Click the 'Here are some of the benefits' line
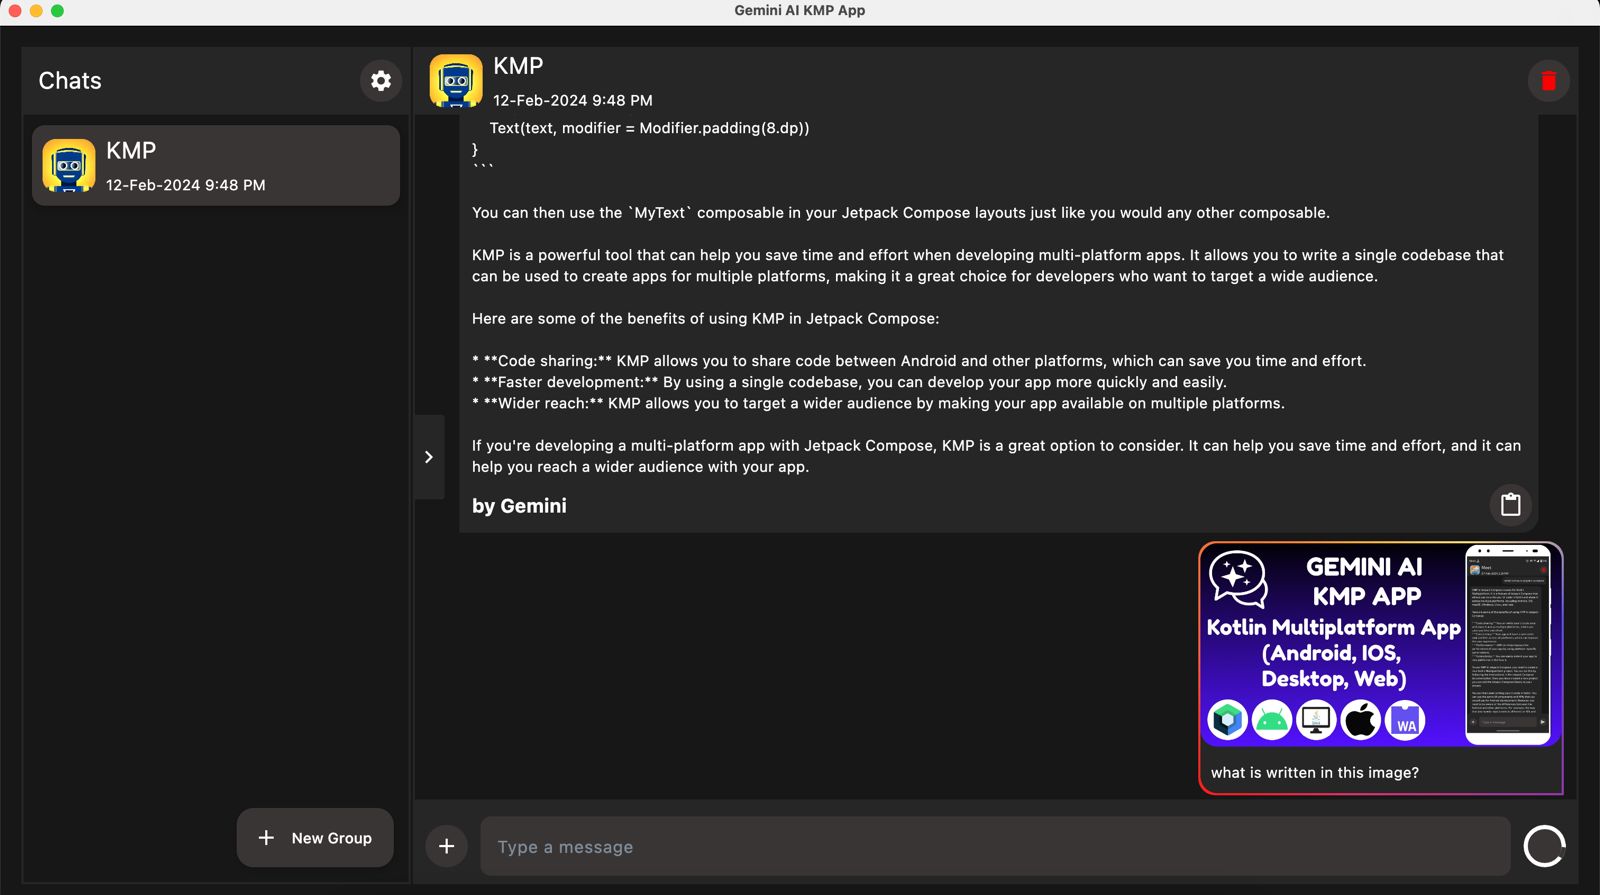 706,319
